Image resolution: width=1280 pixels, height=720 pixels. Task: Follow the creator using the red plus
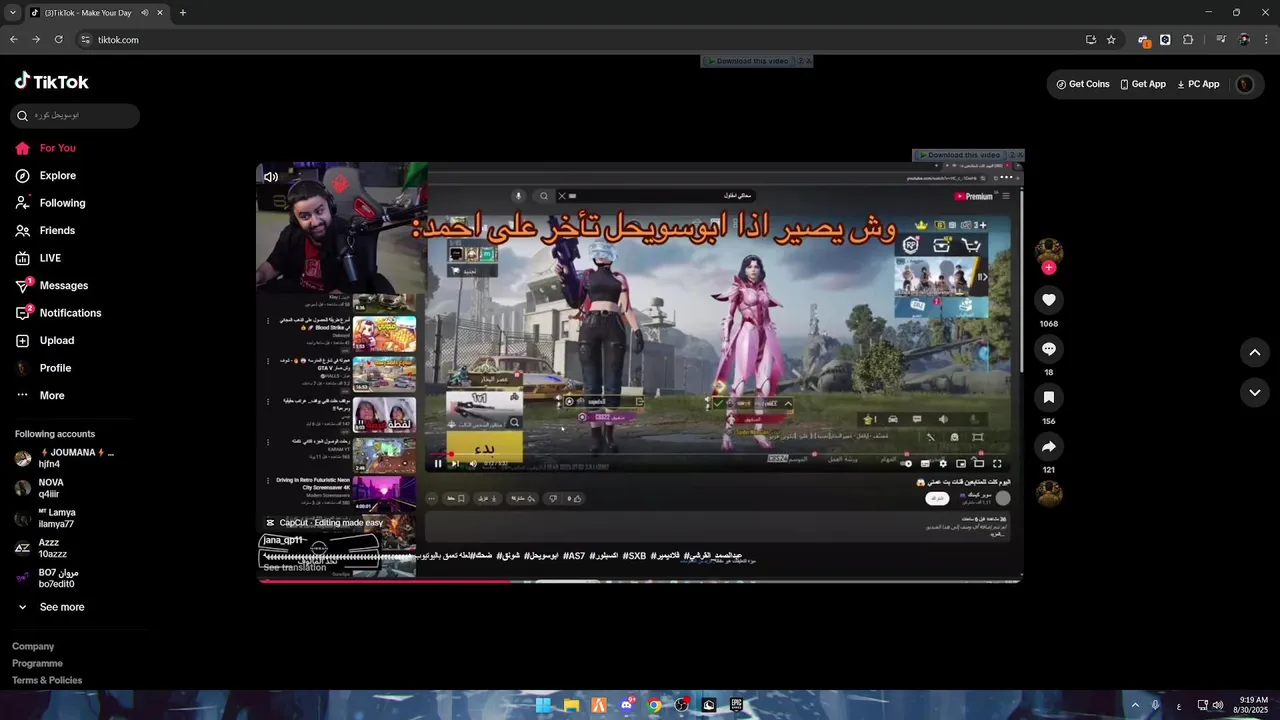(x=1049, y=268)
